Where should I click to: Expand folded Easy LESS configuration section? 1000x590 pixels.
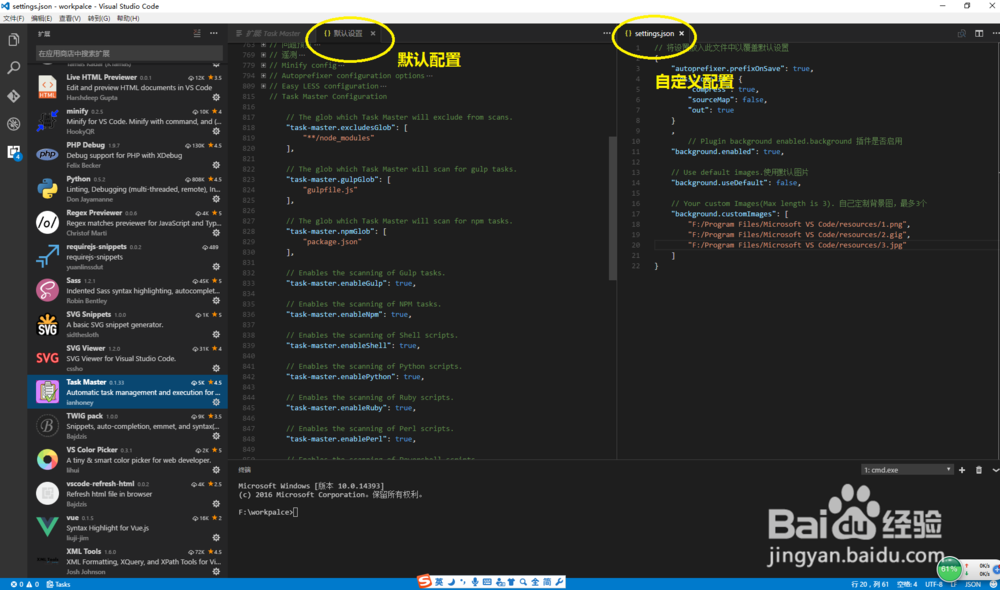click(263, 86)
